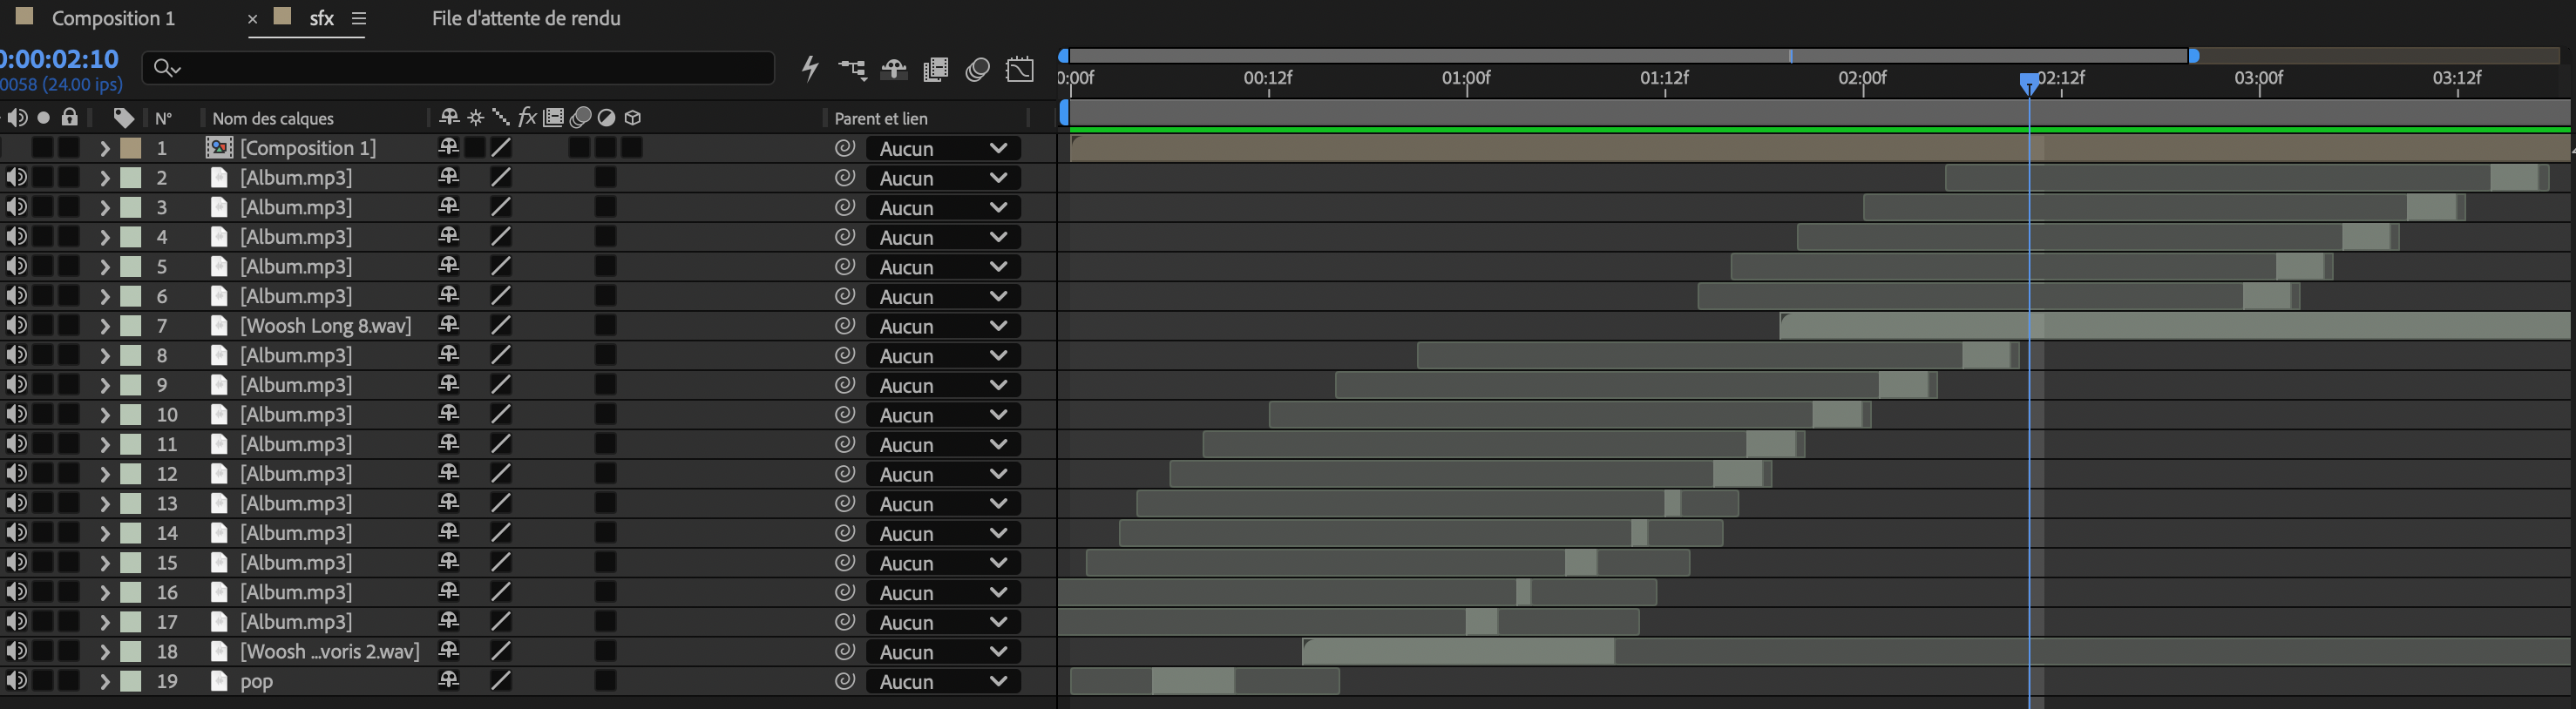Image resolution: width=2576 pixels, height=709 pixels.
Task: Enable motion blur for the composition
Action: click(977, 69)
